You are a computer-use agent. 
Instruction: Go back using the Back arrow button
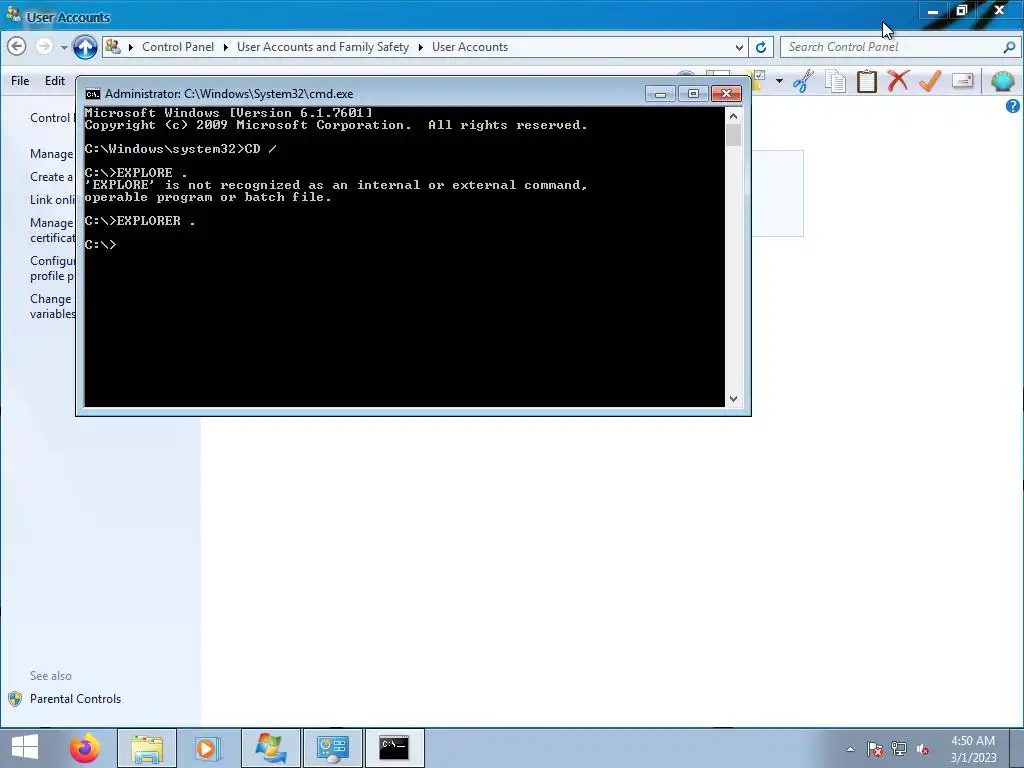coord(17,46)
